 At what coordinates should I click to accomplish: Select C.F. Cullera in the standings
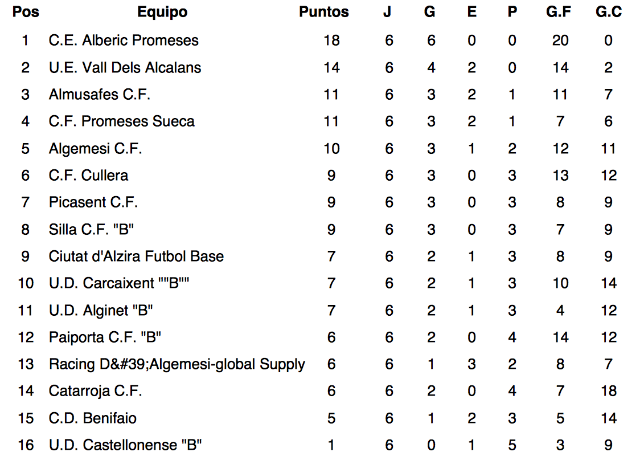coord(88,175)
